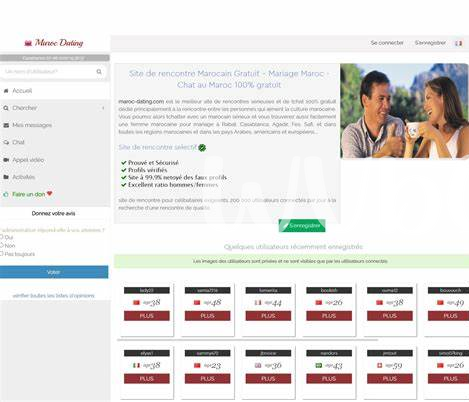Open Actualités folder icon
Screen dimensions: 469x402
[6, 177]
